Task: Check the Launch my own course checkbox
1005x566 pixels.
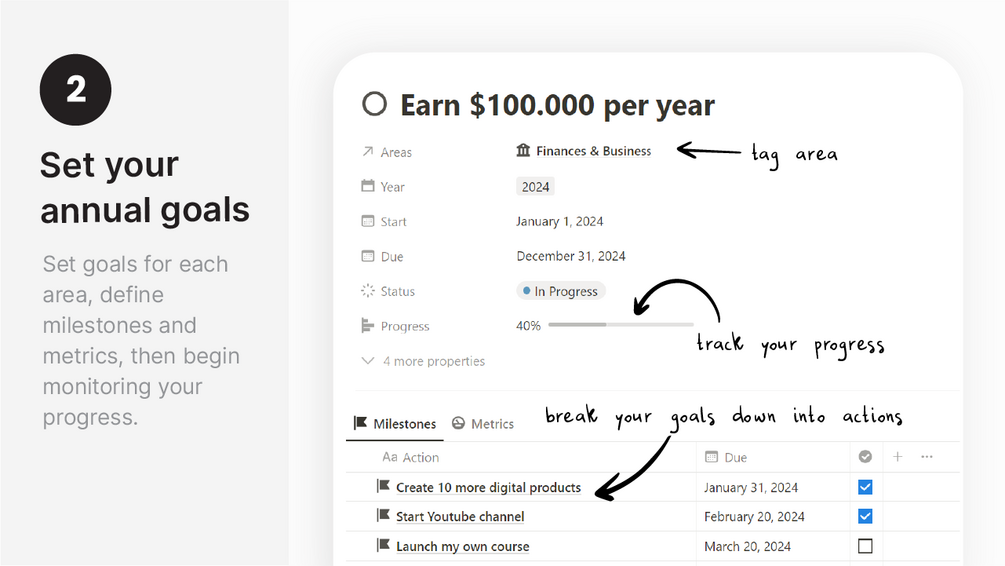Action: click(x=865, y=546)
